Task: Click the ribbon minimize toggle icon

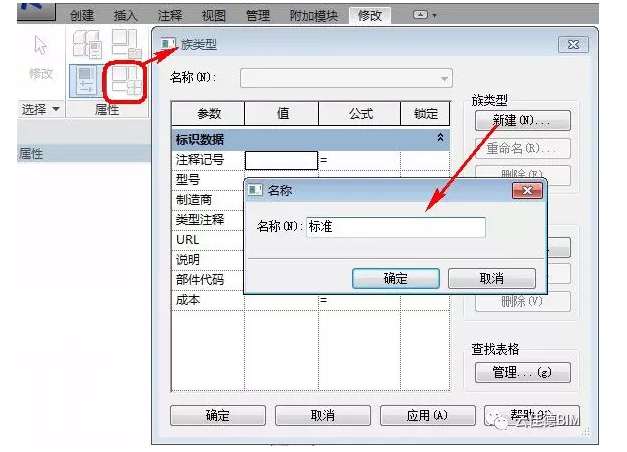Action: [420, 15]
